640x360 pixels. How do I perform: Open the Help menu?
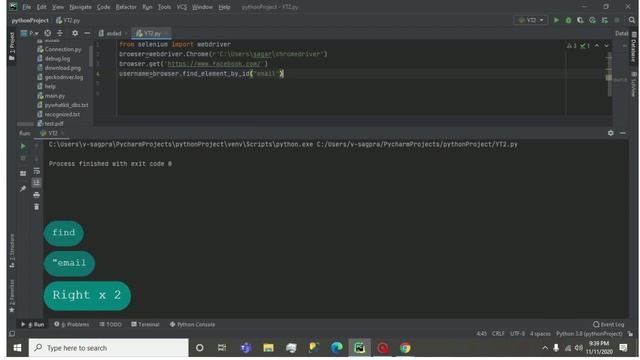click(224, 7)
